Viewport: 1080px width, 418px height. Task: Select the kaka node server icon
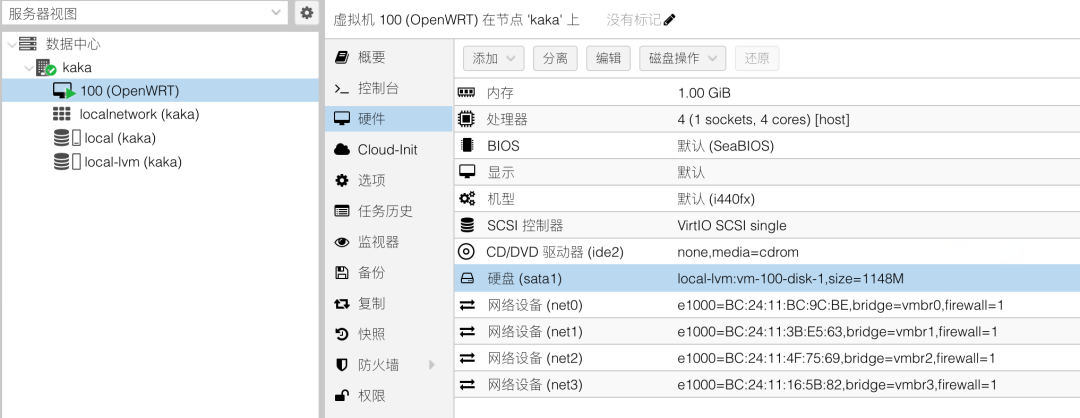point(46,67)
